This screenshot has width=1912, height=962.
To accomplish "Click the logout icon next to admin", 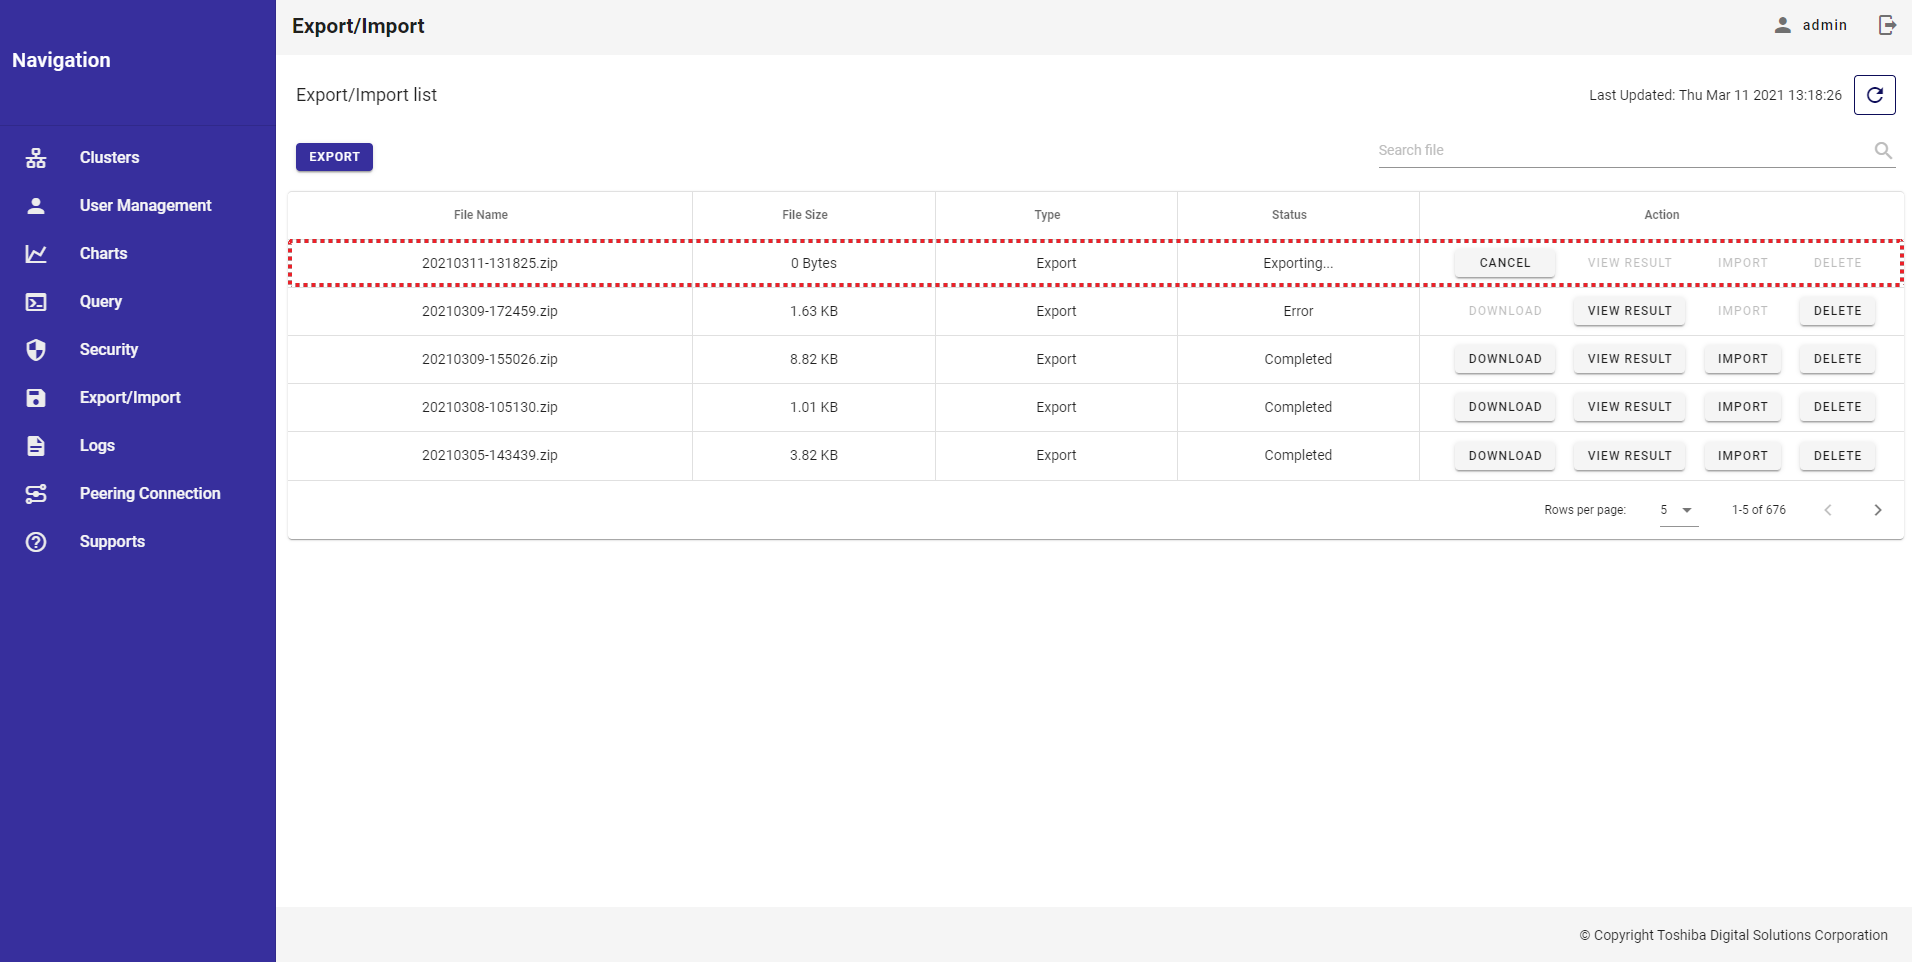I will click(1887, 25).
